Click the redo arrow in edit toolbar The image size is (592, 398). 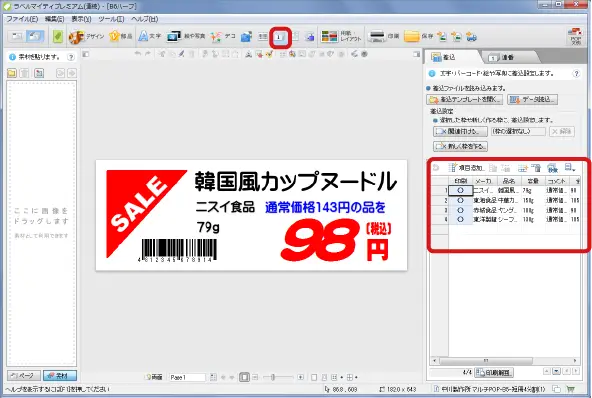point(148,54)
